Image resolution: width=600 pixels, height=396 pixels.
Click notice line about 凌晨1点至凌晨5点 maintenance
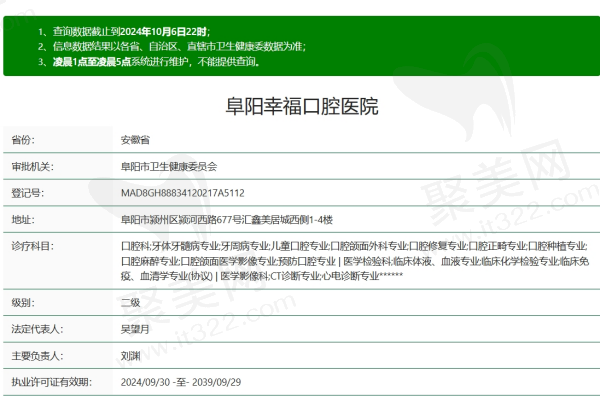click(149, 61)
